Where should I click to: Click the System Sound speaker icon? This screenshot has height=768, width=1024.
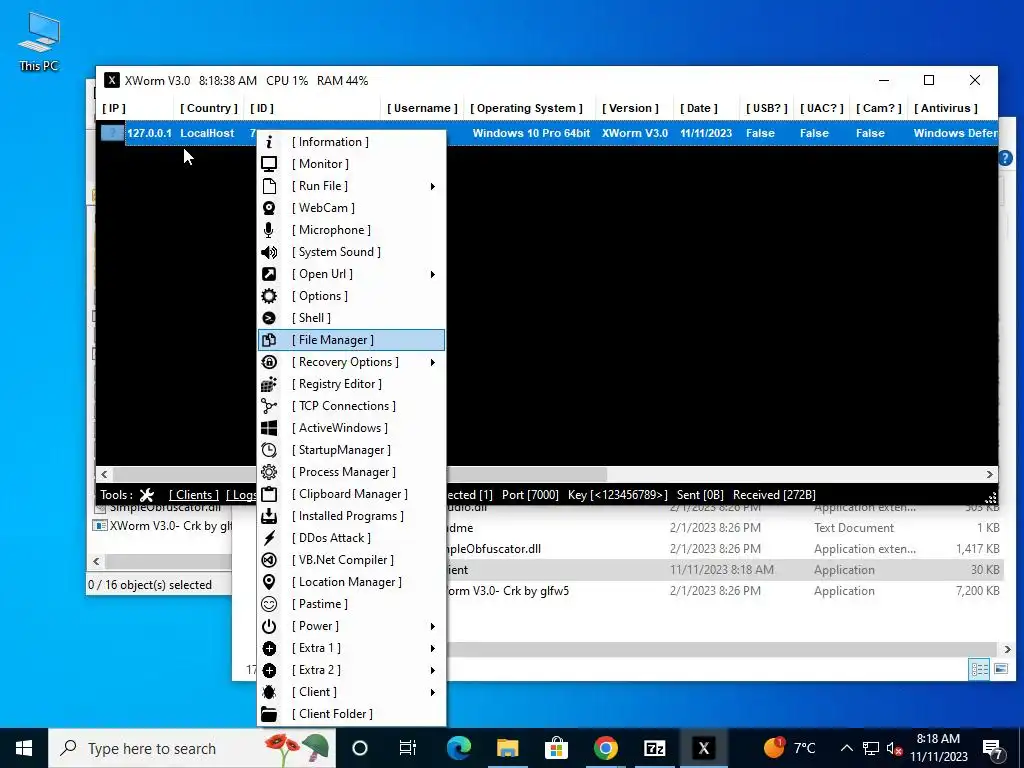point(269,252)
